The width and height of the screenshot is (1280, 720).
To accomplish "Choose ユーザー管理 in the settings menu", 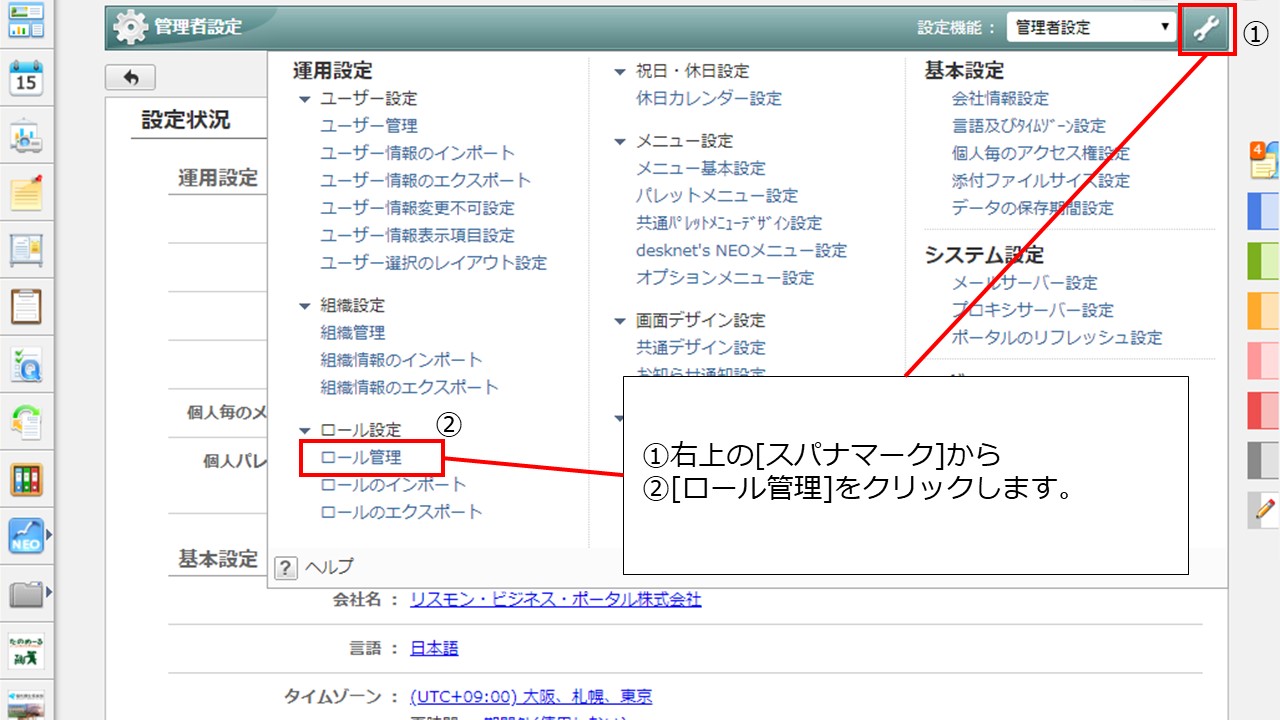I will click(x=369, y=126).
